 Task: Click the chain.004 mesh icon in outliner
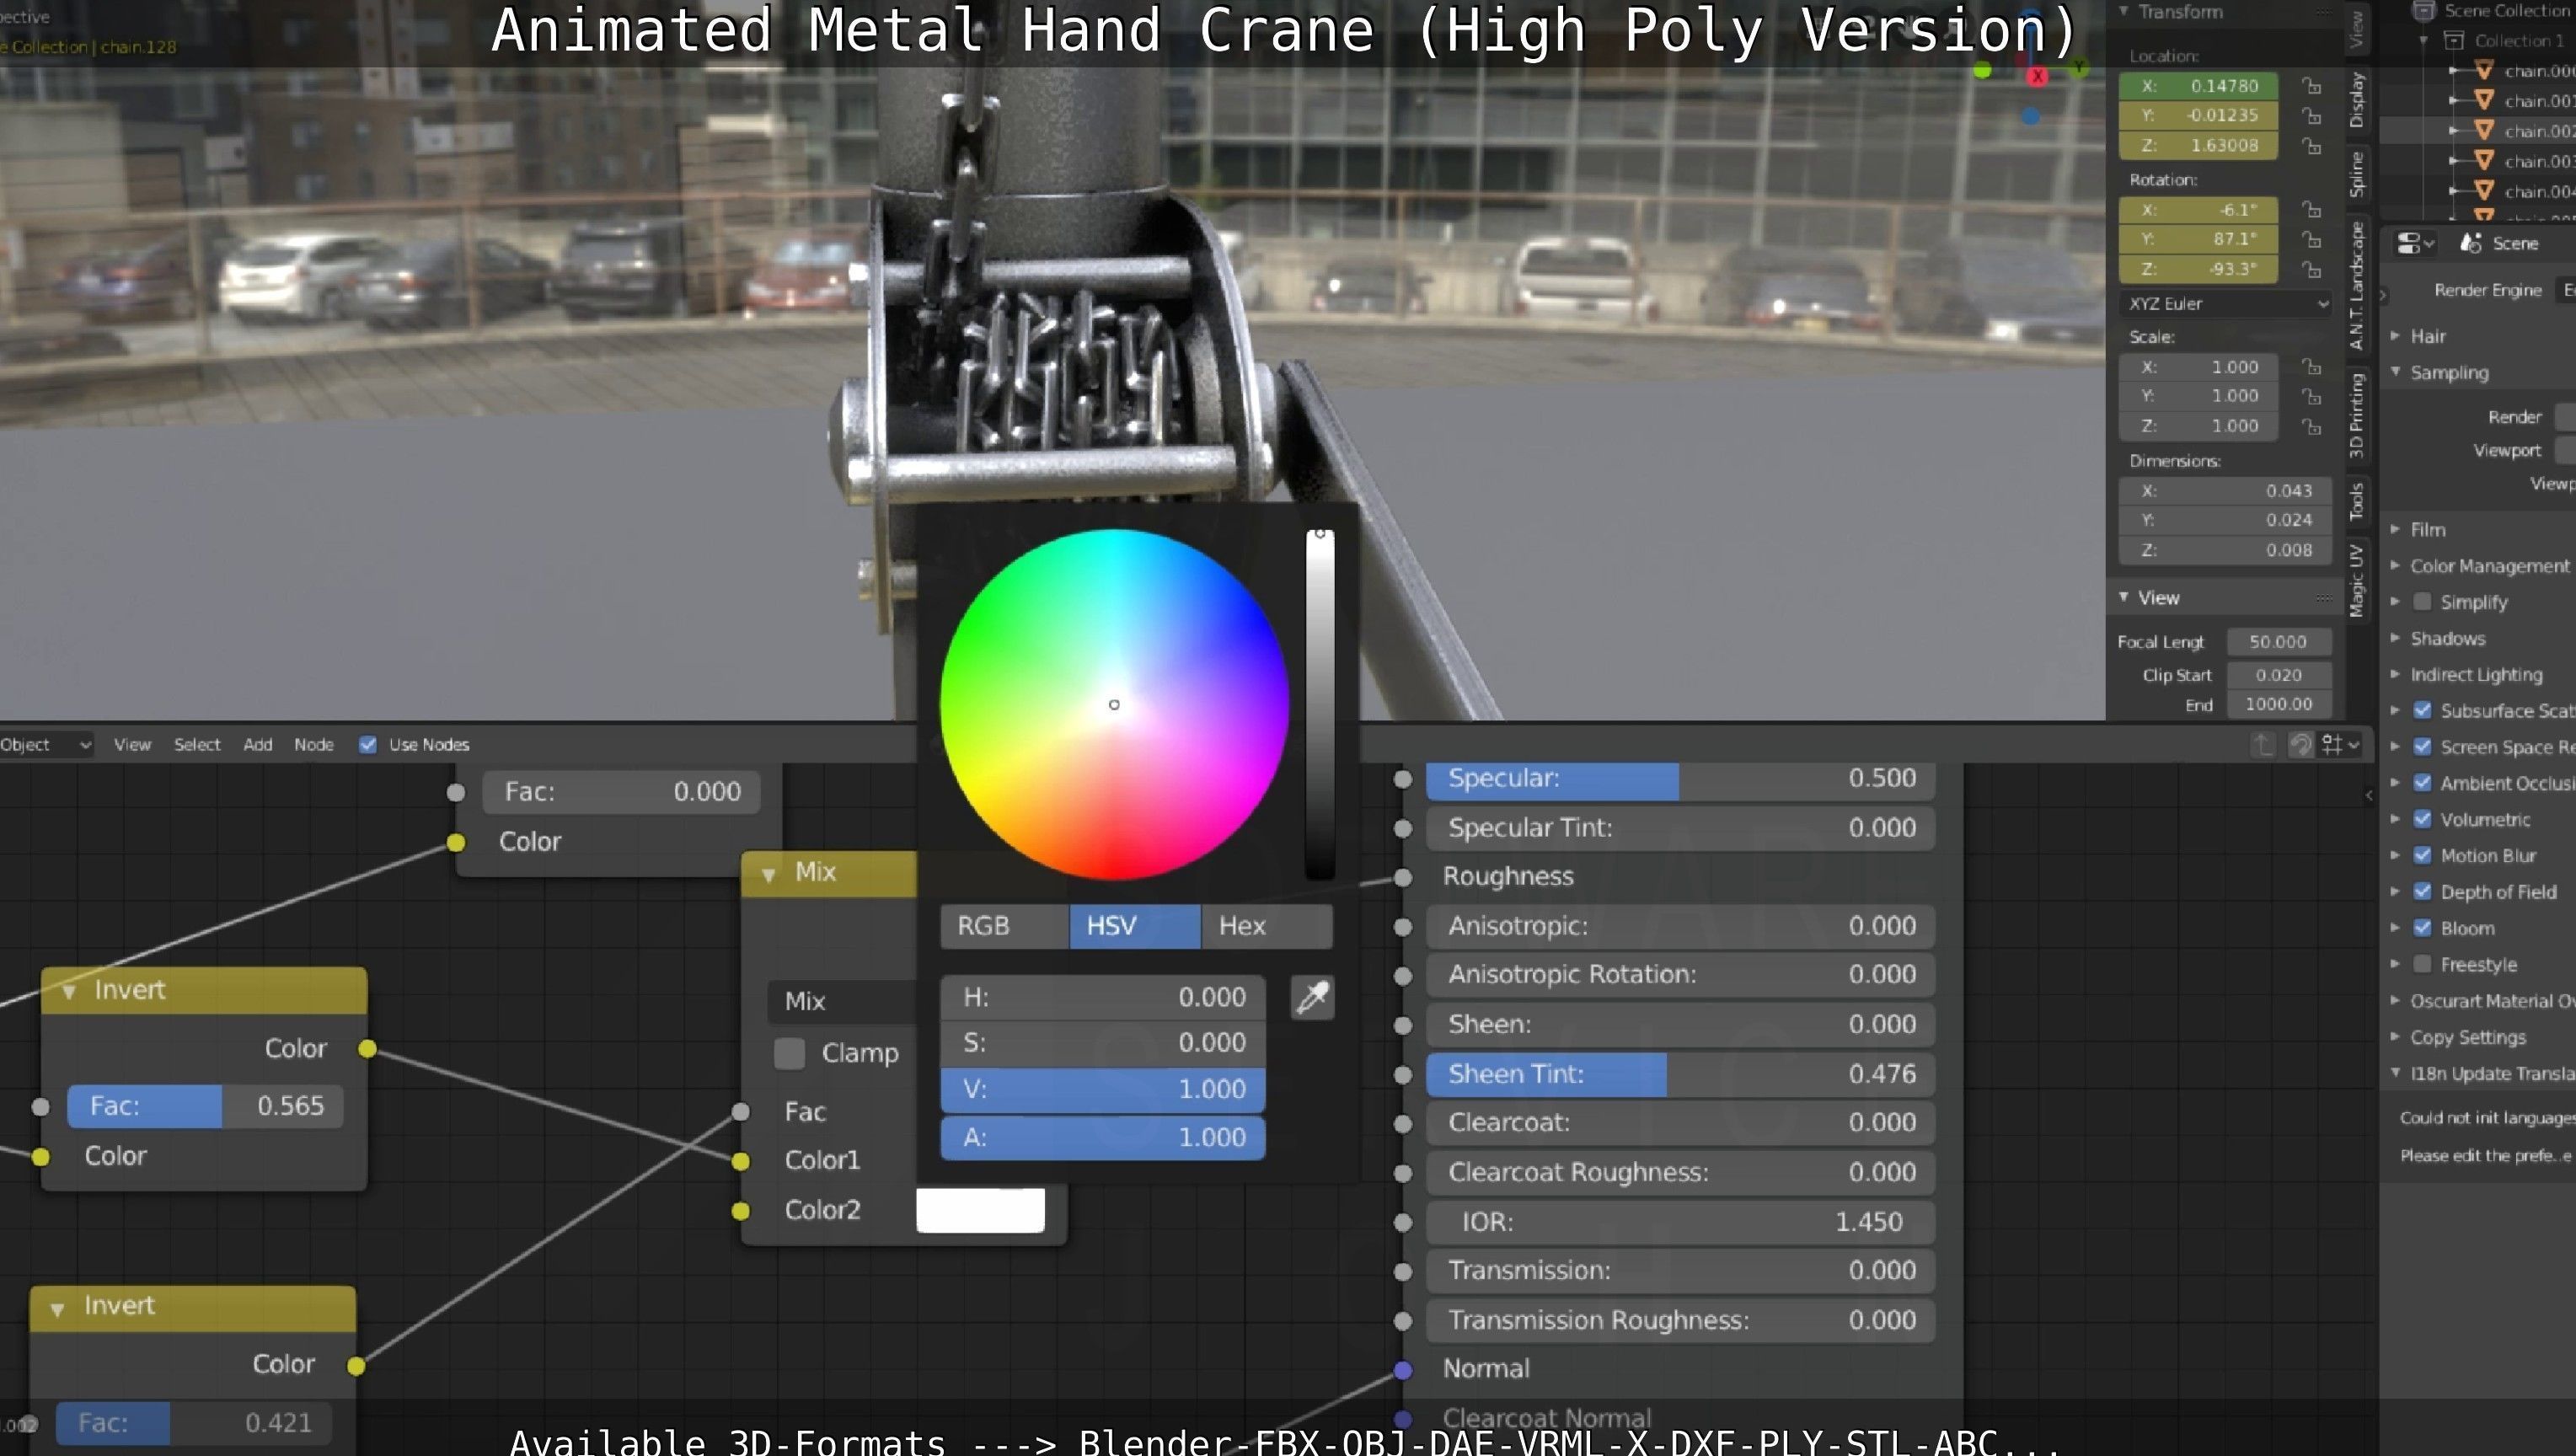click(2483, 190)
